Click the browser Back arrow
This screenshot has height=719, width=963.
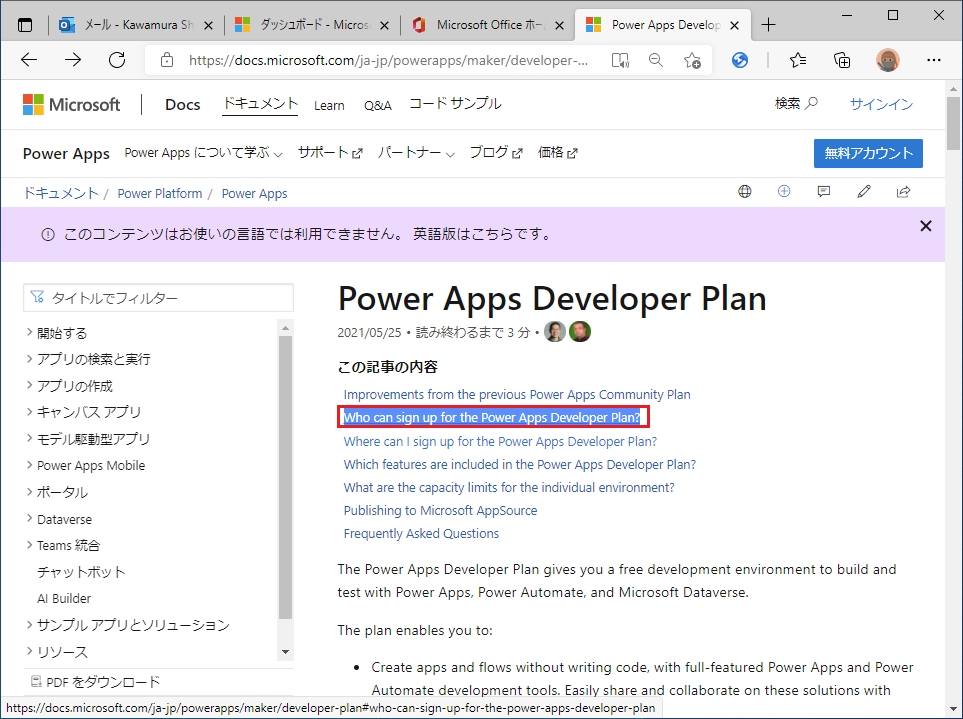pos(29,60)
